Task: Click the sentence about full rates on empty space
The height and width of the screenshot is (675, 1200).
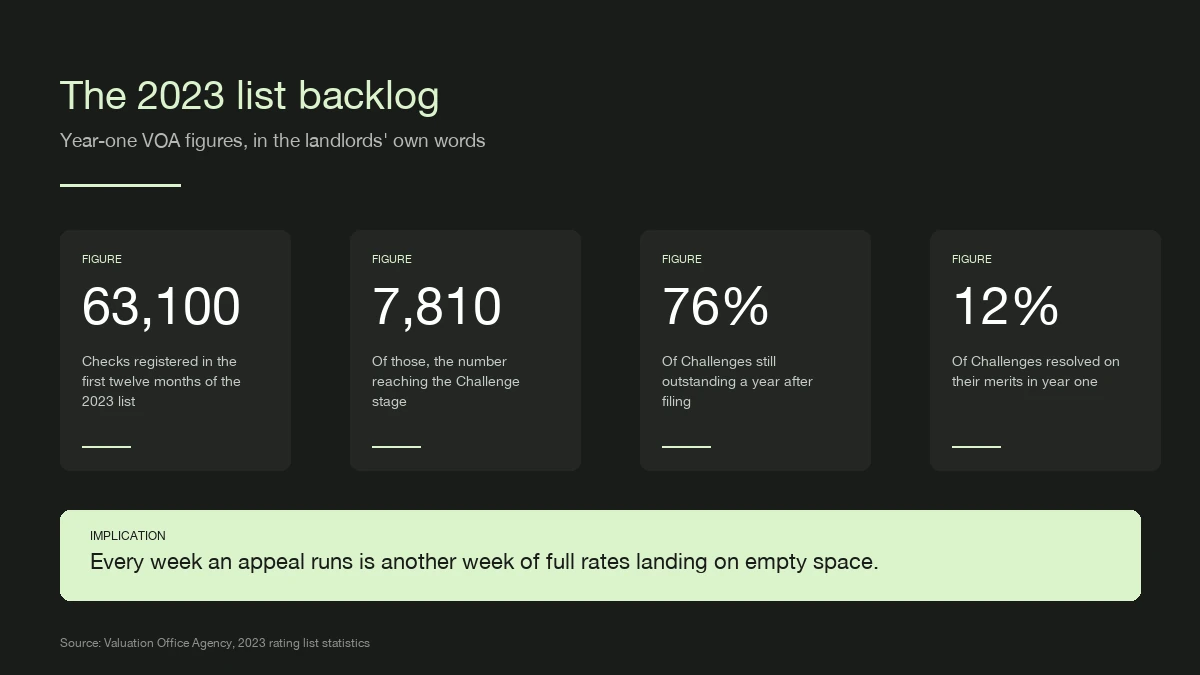Action: [484, 562]
